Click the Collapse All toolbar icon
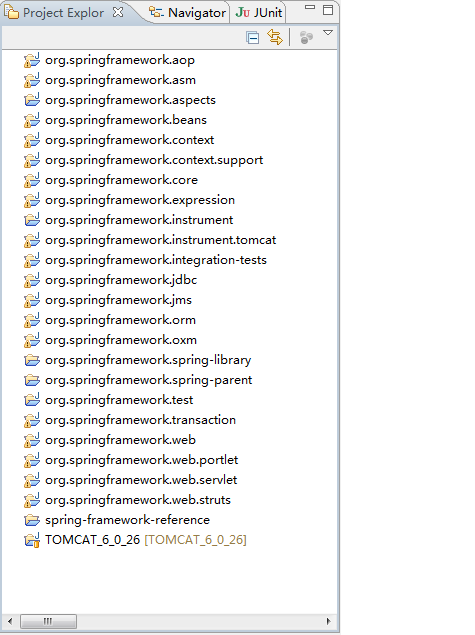The image size is (475, 635). coord(253,38)
